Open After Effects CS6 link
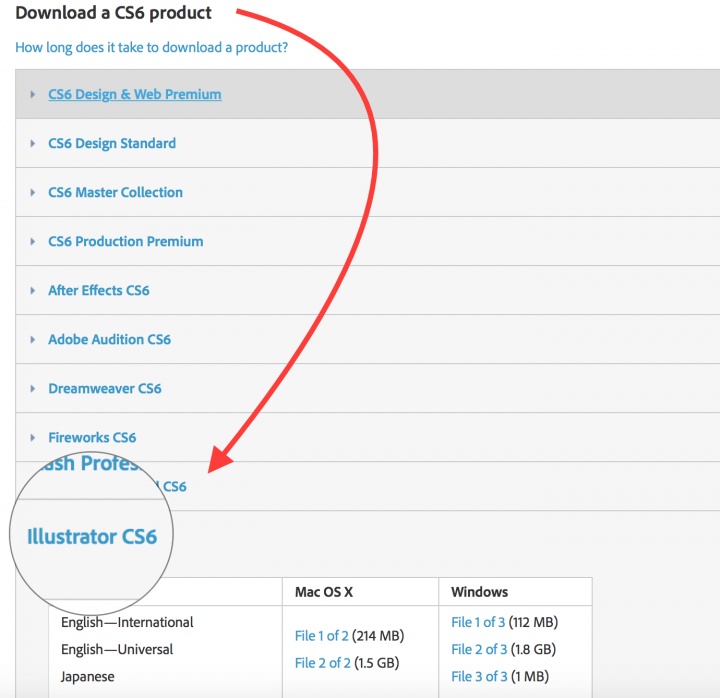720x698 pixels. click(x=99, y=290)
